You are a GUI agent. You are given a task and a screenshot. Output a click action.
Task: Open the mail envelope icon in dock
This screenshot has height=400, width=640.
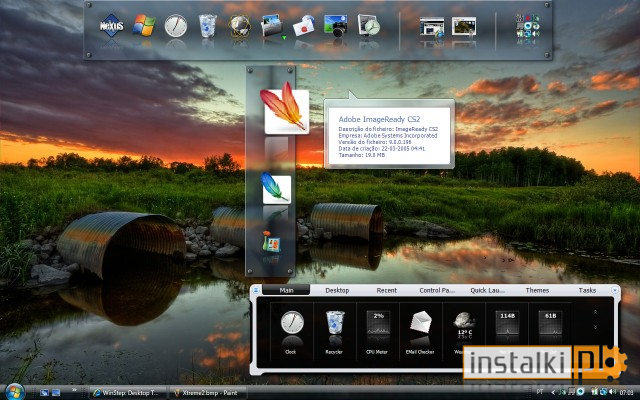coord(304,26)
